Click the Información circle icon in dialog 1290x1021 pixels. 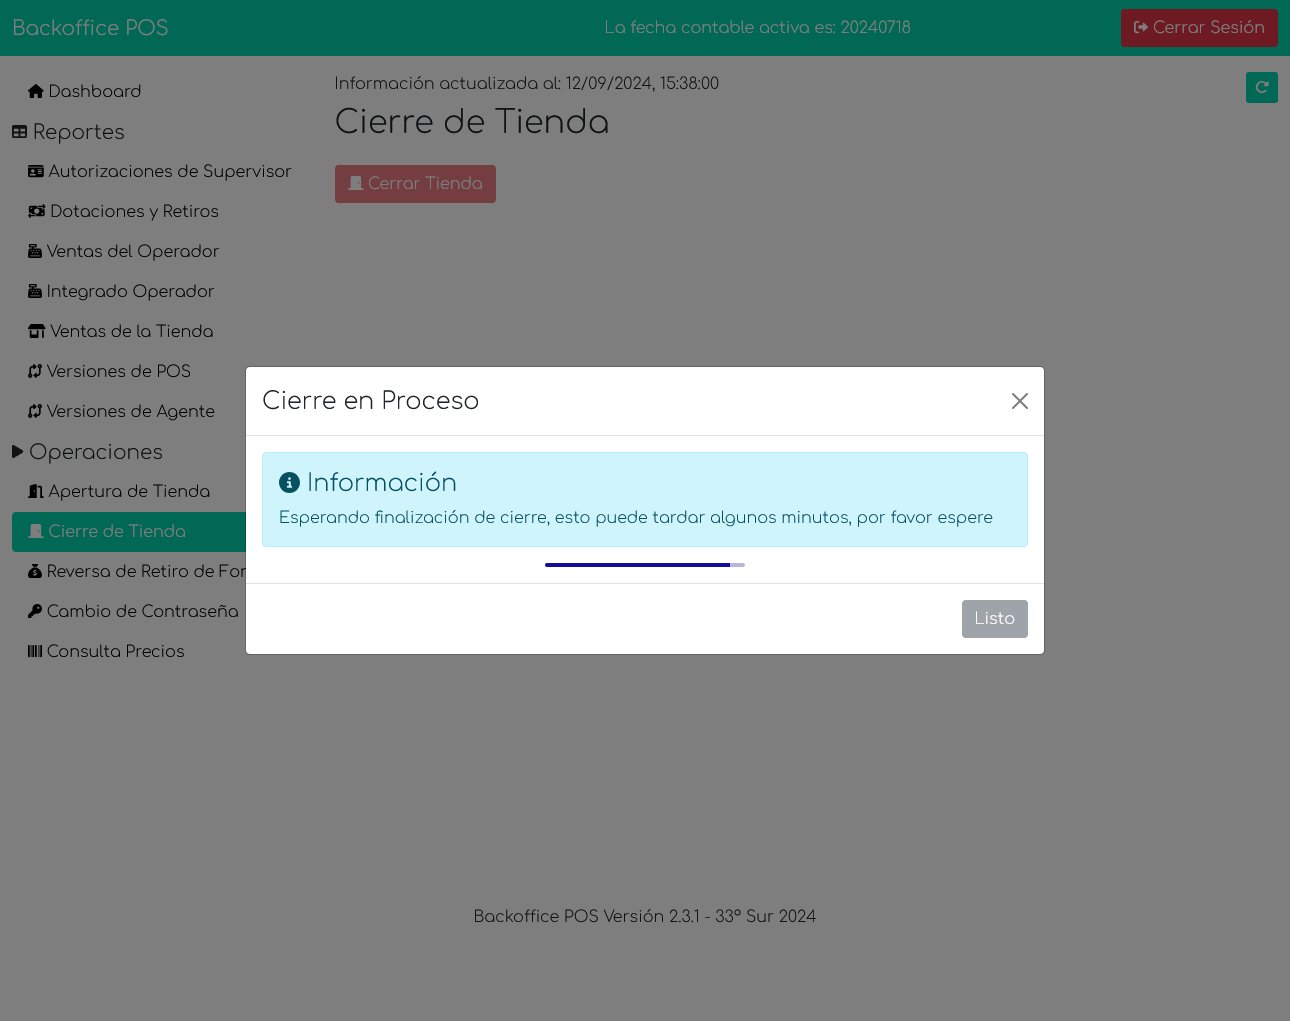coord(289,483)
